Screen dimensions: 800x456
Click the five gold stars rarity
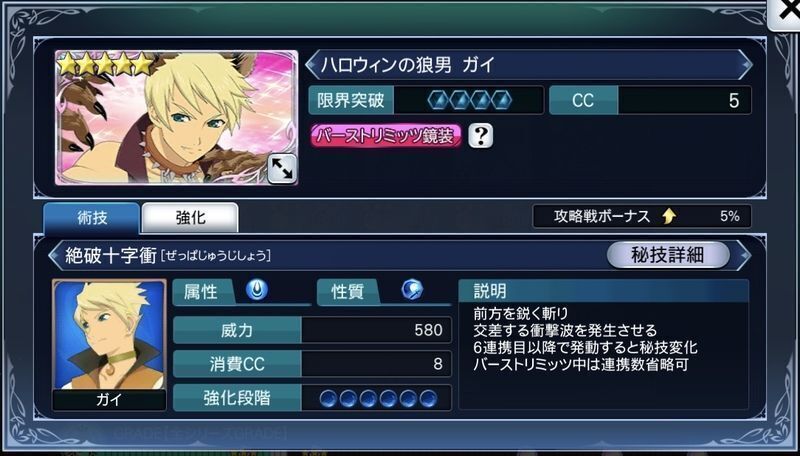click(106, 64)
